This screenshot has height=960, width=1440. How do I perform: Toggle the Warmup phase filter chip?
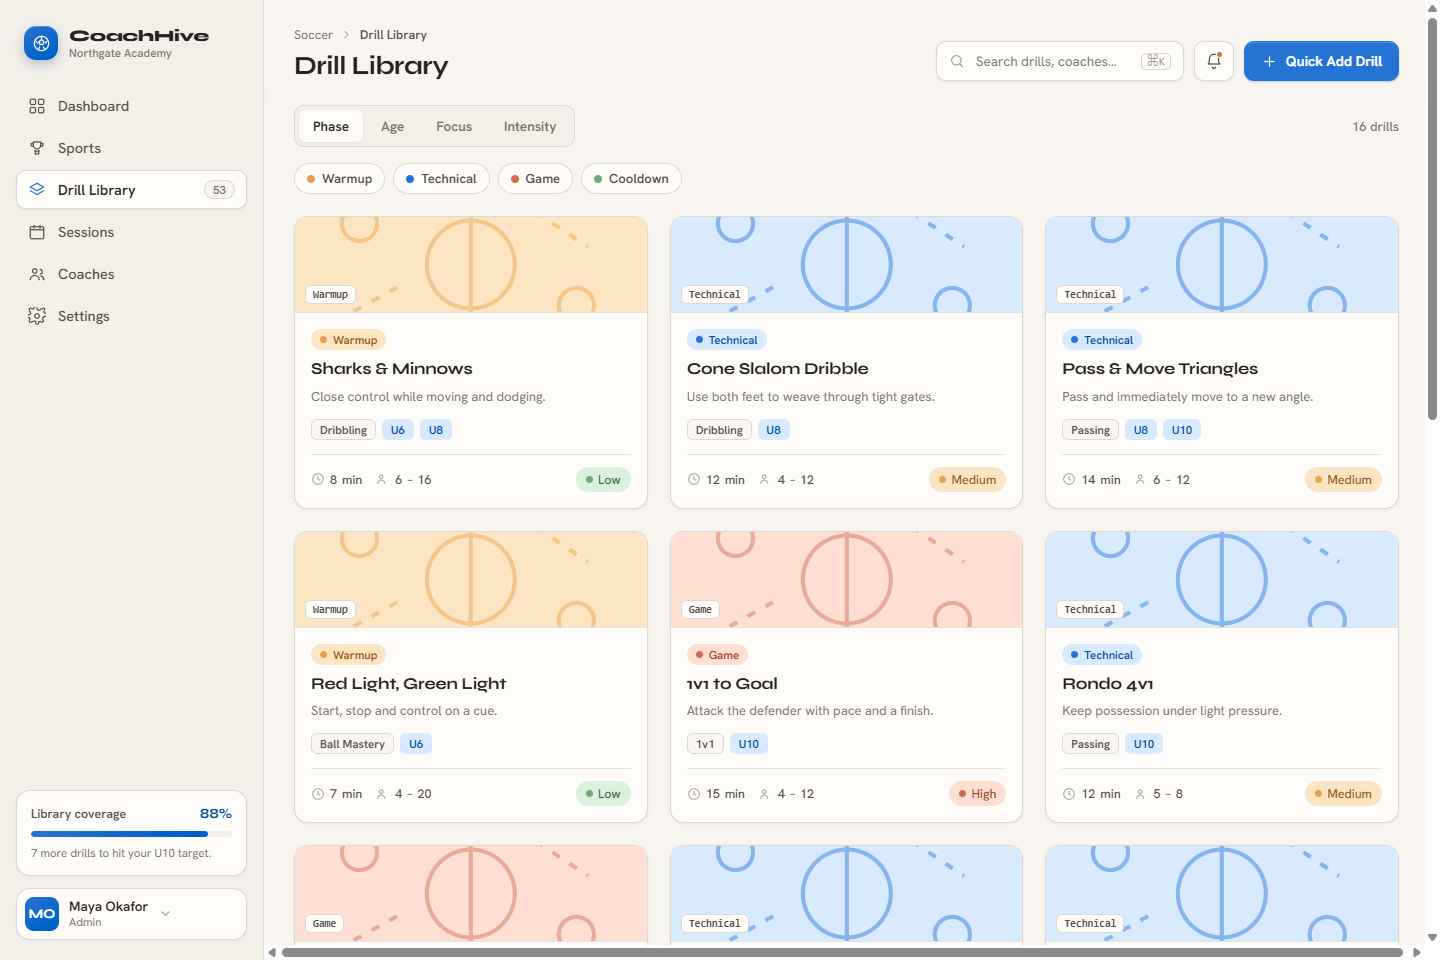339,179
